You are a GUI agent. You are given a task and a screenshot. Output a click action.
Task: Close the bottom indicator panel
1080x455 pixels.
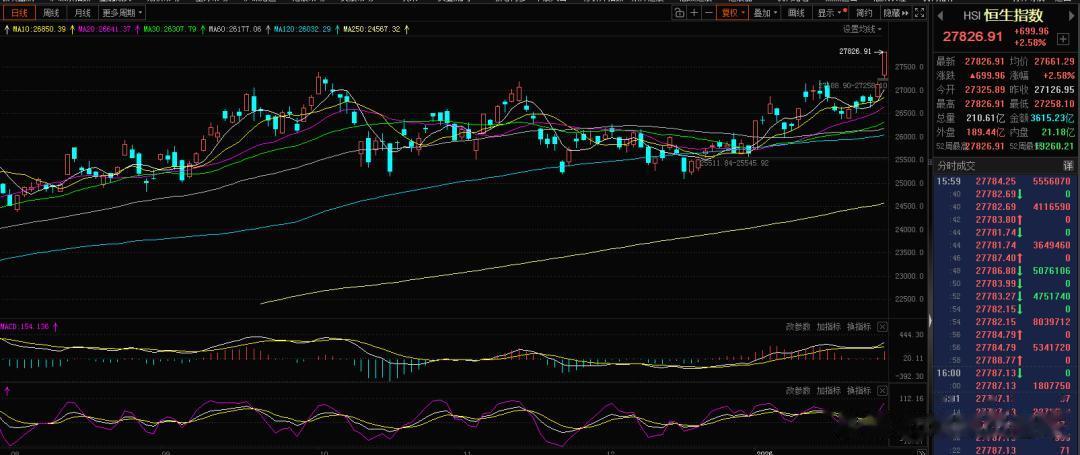(882, 390)
